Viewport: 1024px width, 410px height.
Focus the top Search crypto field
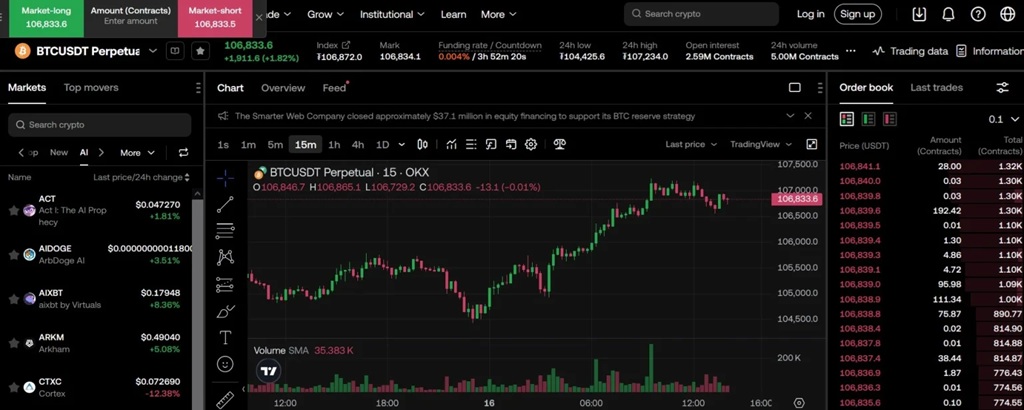701,14
